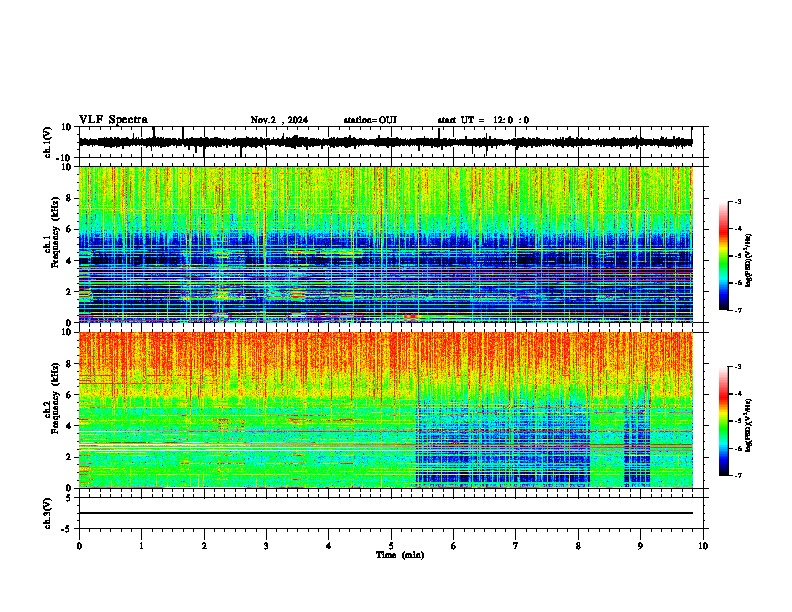
Task: Click the ch.1 color bar "log(PSD)" units label
Action: [748, 261]
